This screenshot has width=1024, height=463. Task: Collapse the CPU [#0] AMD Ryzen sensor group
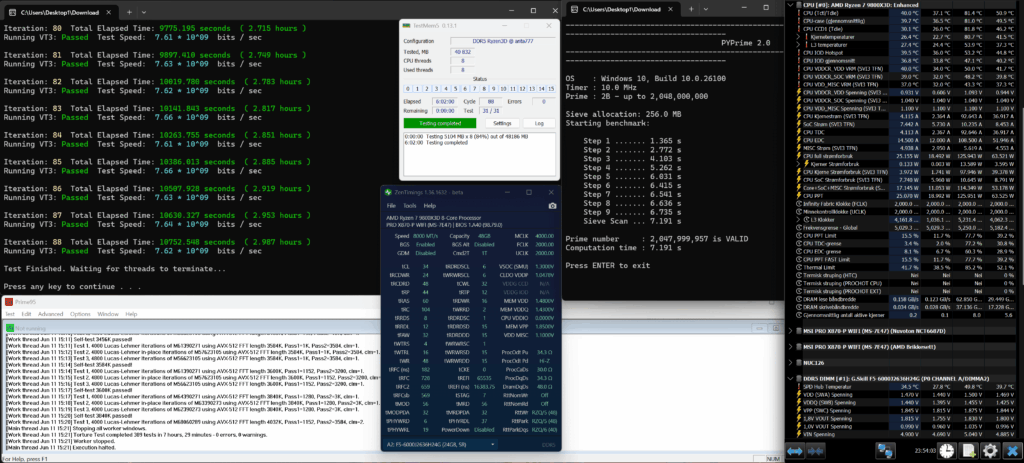(792, 5)
